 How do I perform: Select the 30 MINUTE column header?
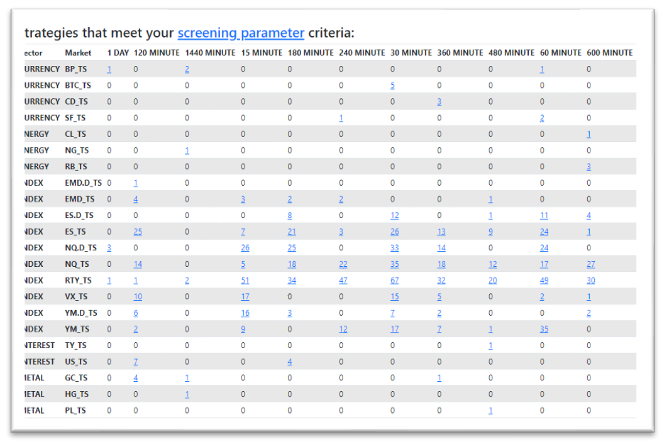[x=411, y=53]
